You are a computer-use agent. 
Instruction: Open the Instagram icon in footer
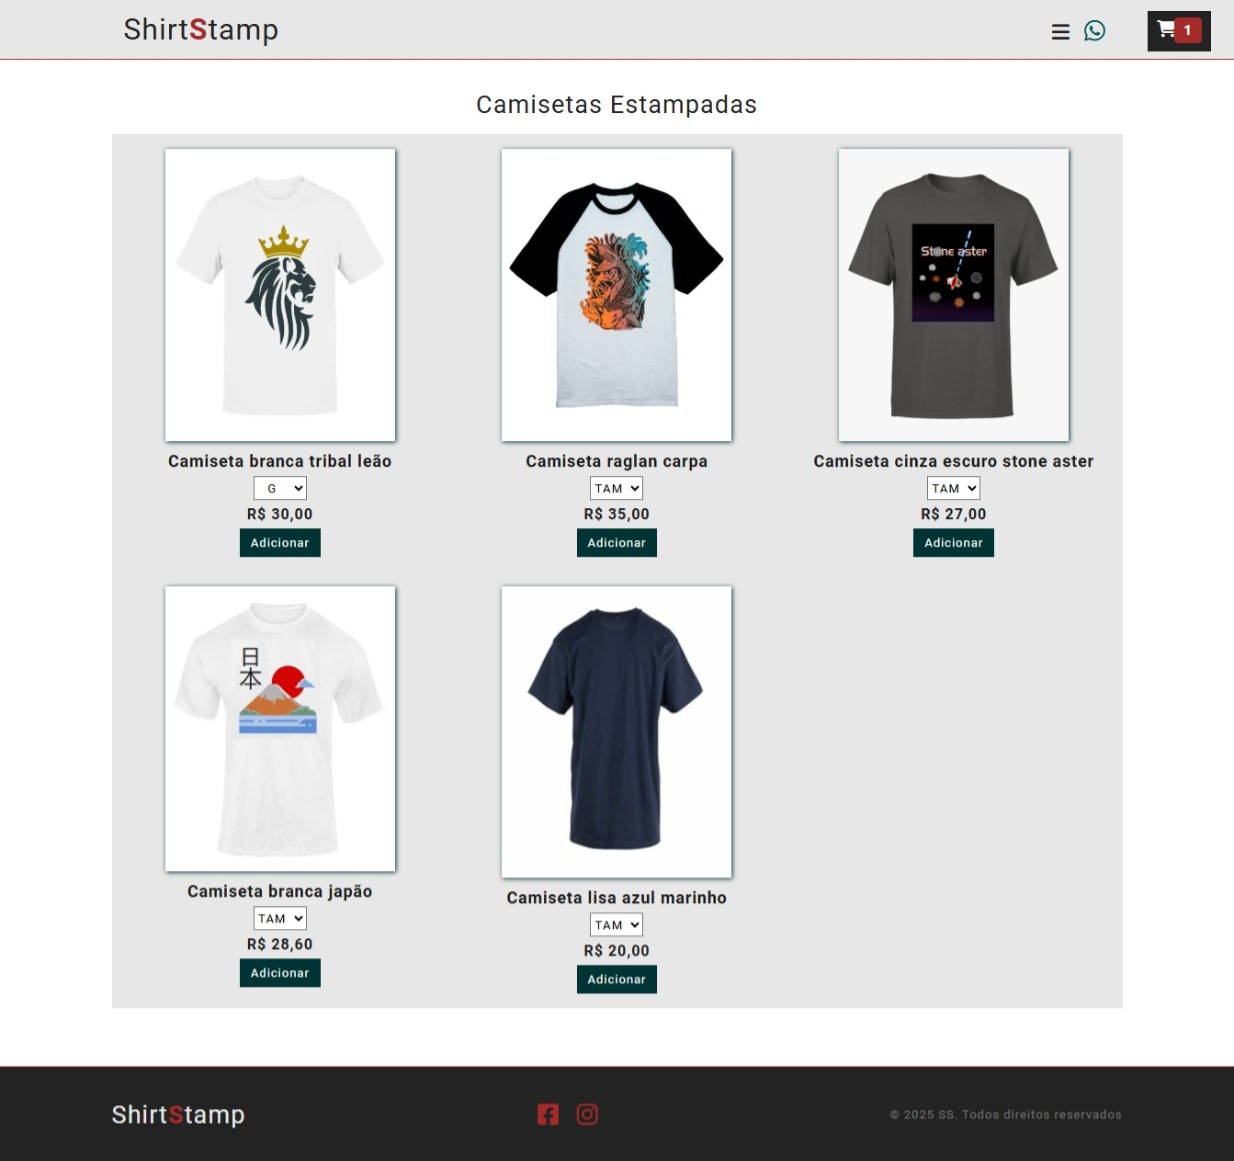(x=587, y=1114)
